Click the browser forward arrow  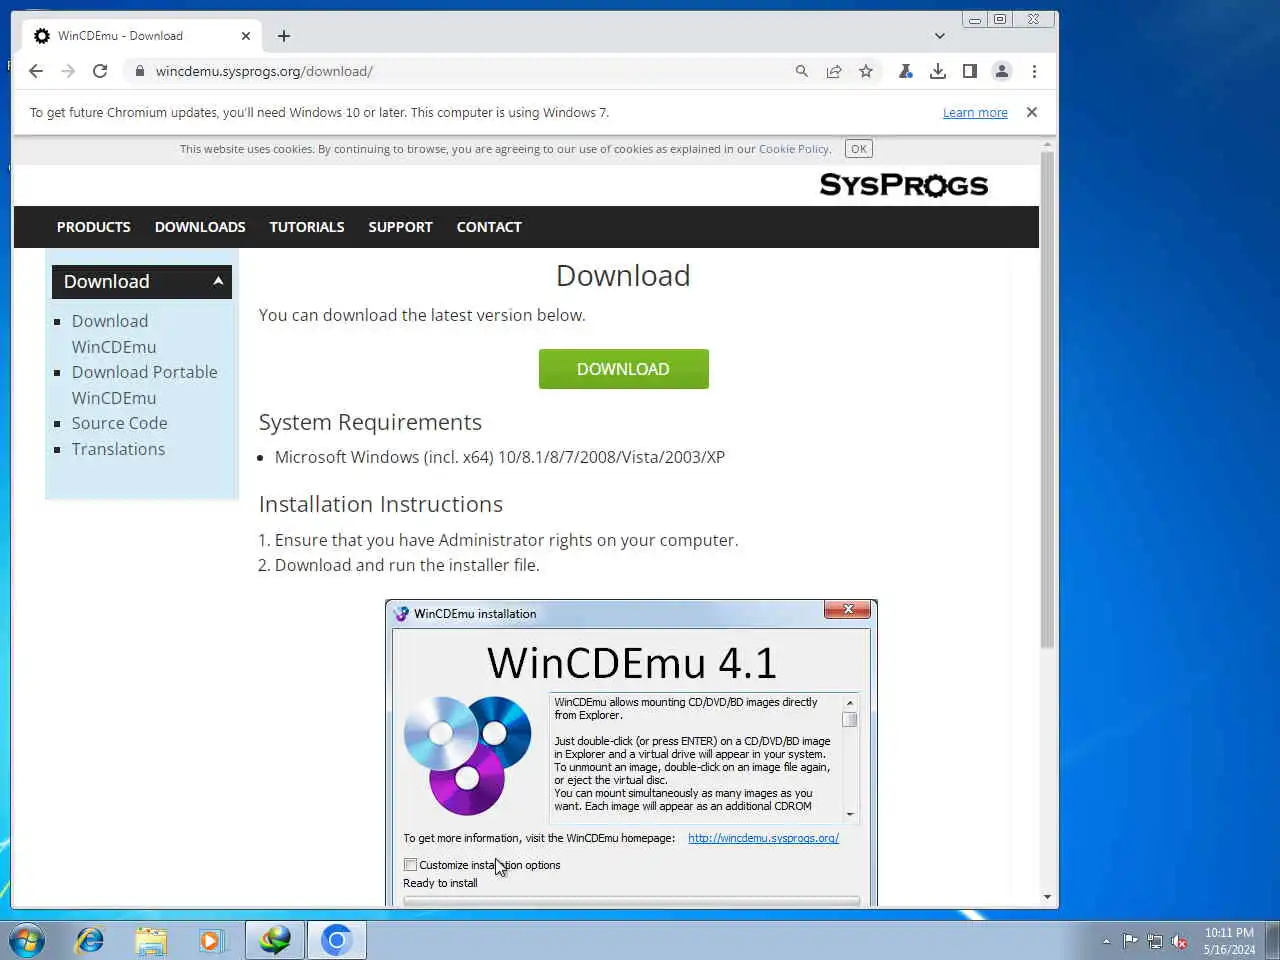pyautogui.click(x=68, y=71)
